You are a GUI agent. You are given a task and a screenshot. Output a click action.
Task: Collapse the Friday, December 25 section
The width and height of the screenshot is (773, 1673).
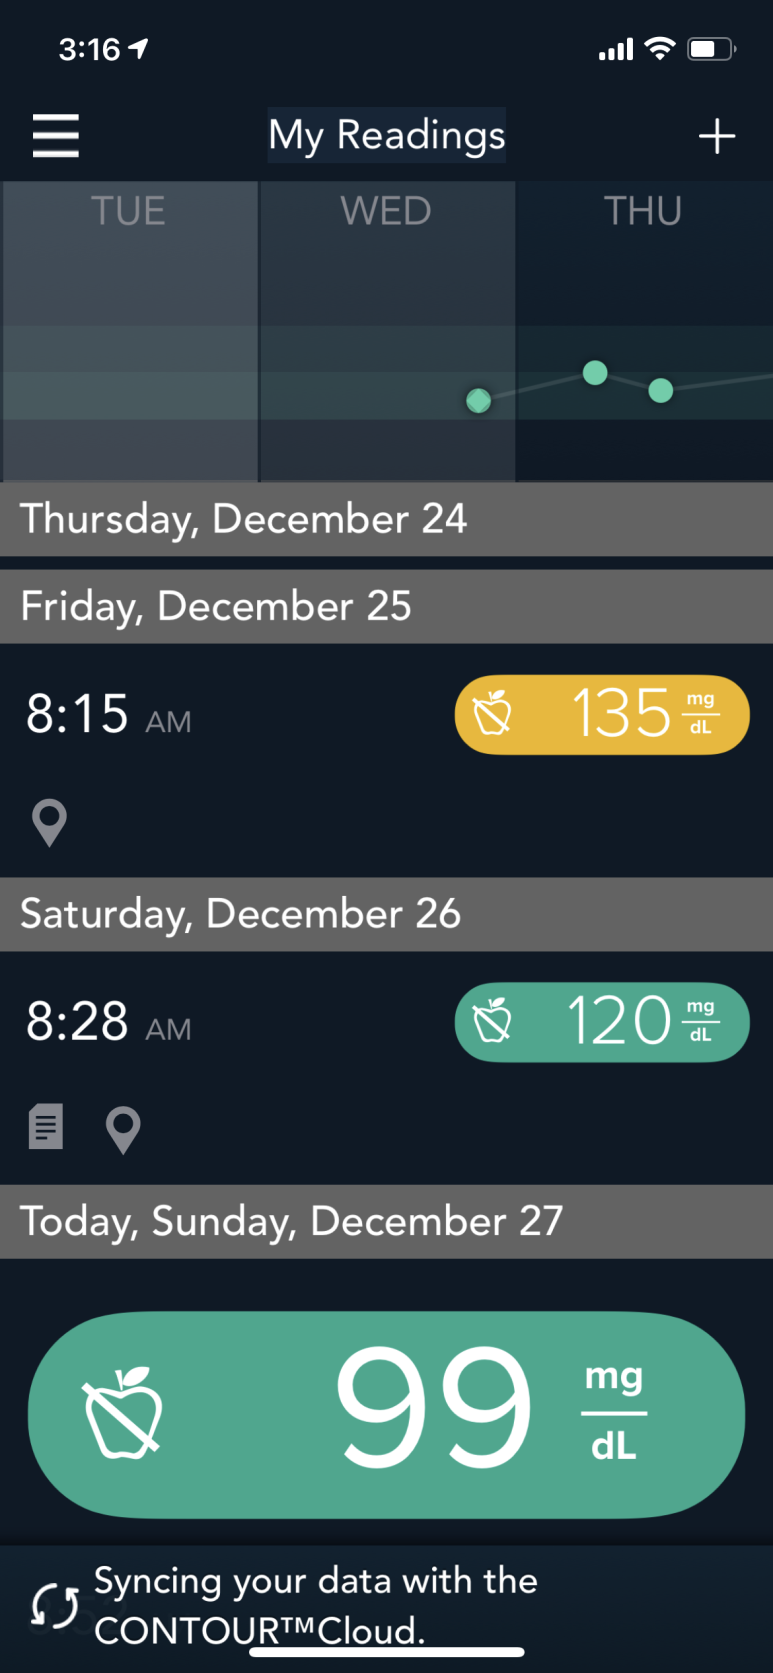(386, 606)
